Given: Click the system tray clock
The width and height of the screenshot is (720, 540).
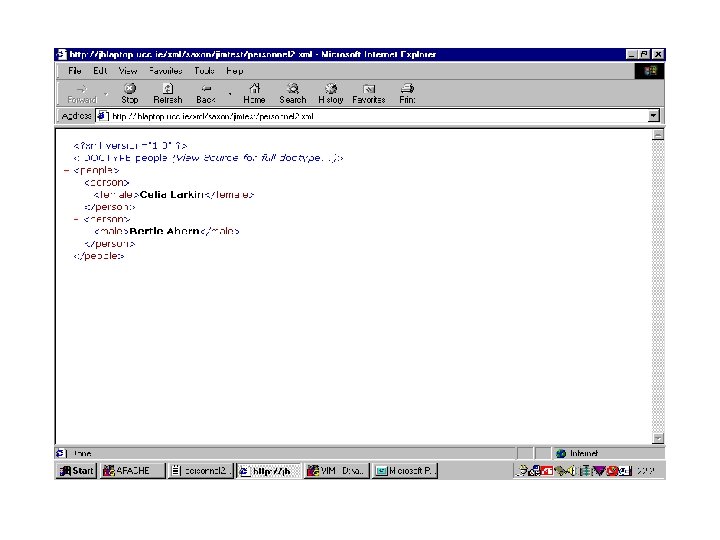Looking at the screenshot, I should pos(646,471).
